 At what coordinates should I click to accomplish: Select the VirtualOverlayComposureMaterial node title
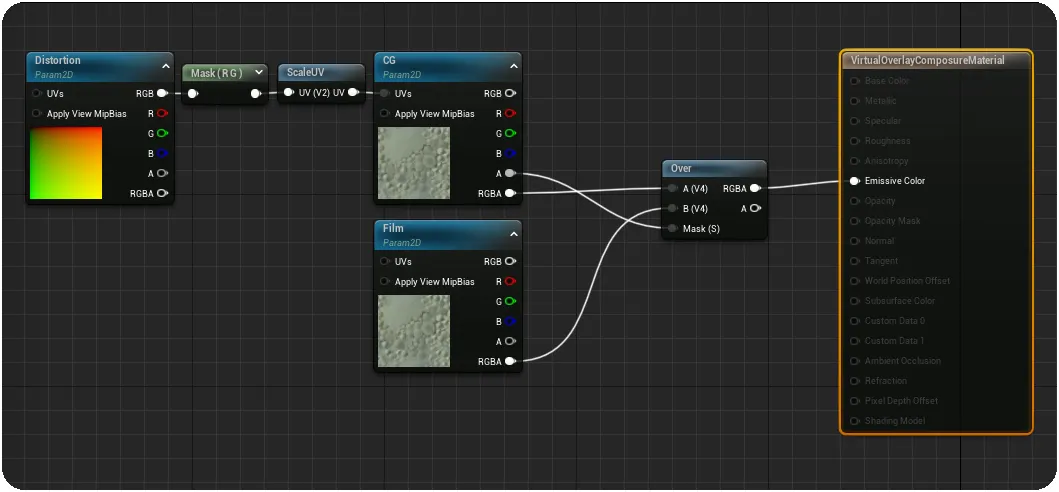point(927,60)
